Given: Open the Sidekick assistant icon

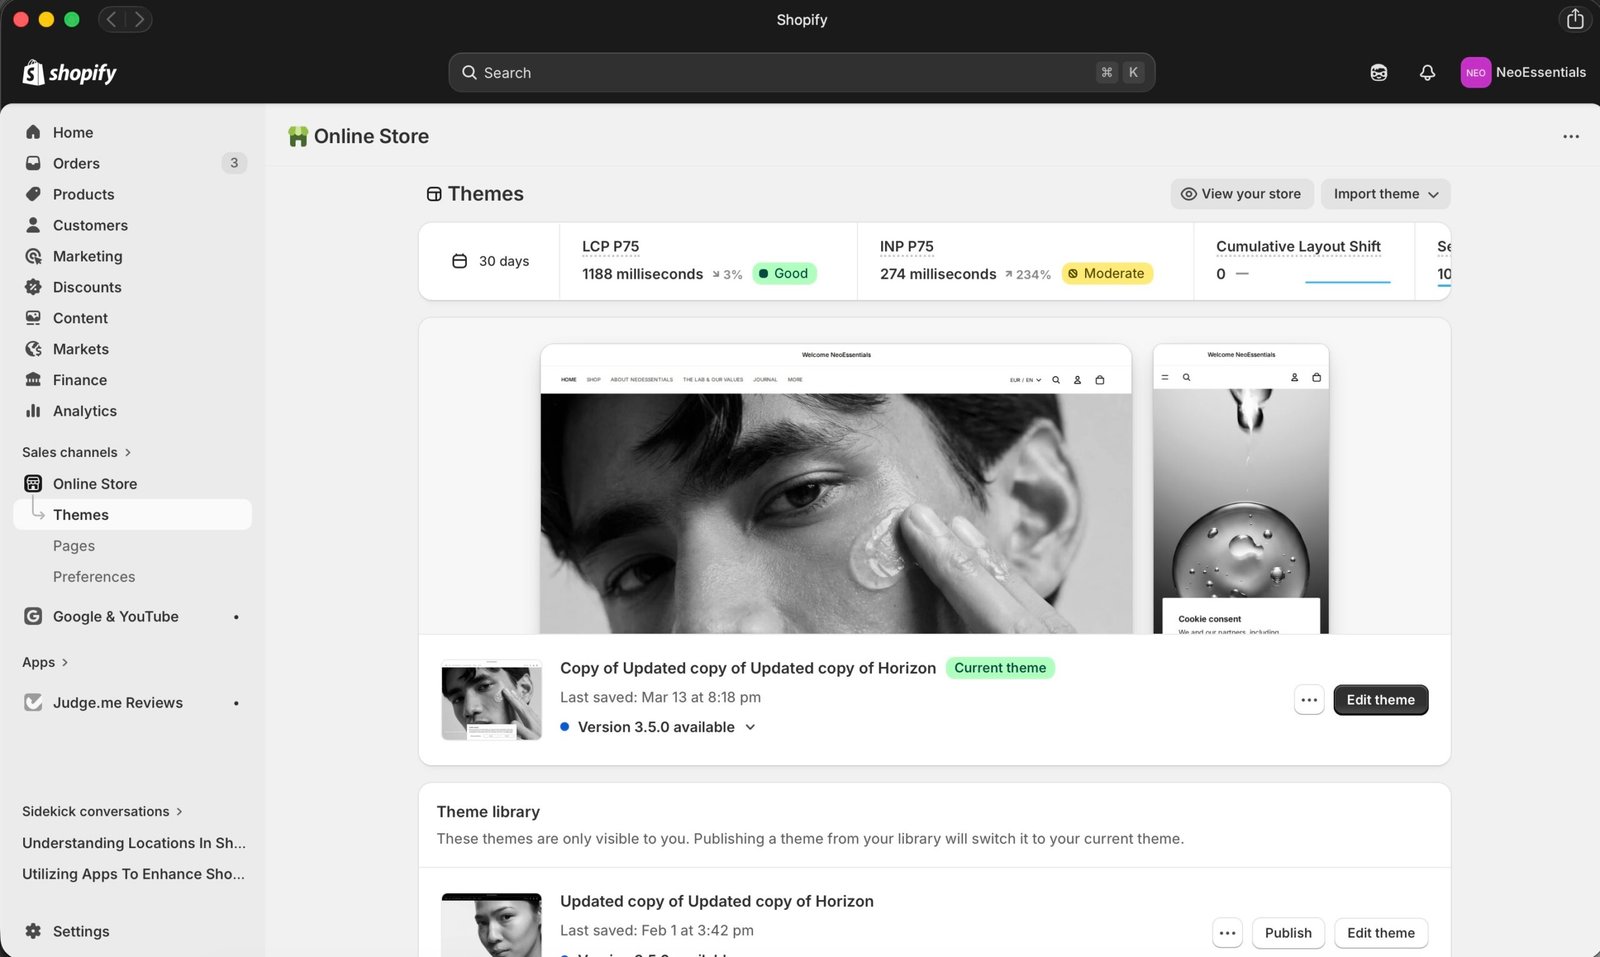Looking at the screenshot, I should 1378,73.
